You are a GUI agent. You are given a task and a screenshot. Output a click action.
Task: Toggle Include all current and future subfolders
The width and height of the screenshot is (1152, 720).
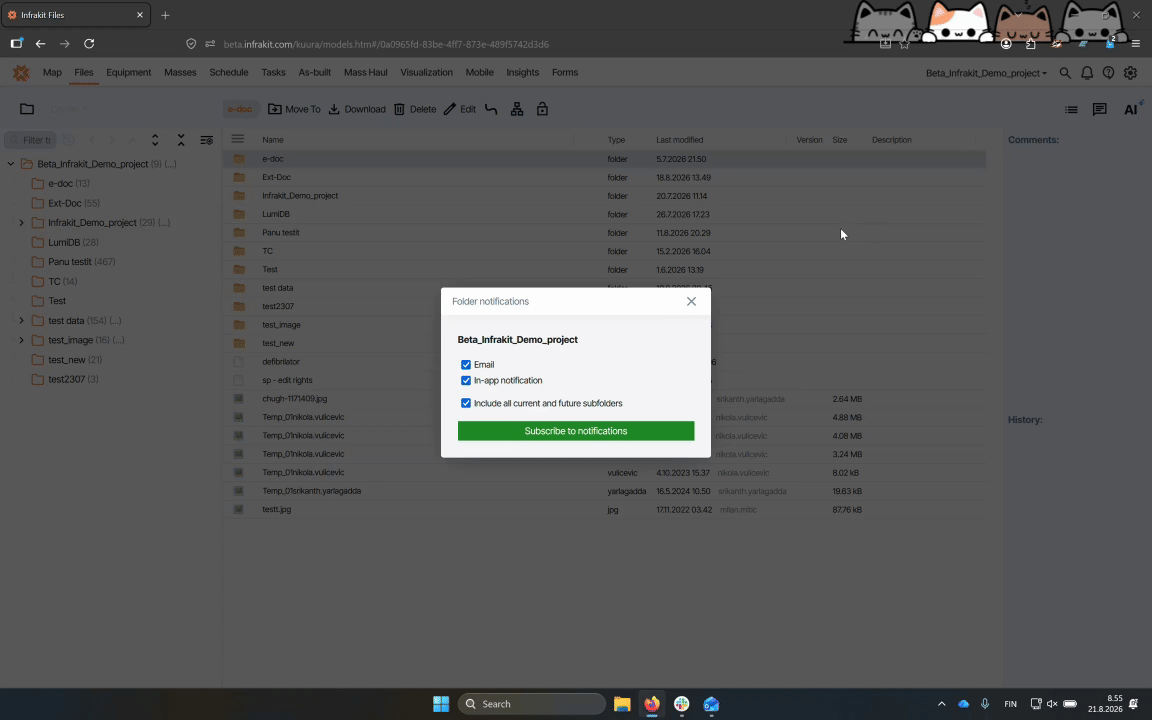[466, 403]
